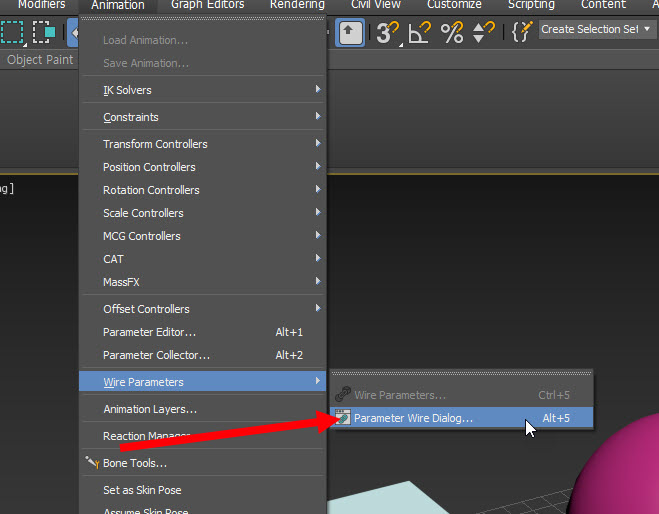Toggle the Window/Crossing selection icon

pyautogui.click(x=44, y=32)
